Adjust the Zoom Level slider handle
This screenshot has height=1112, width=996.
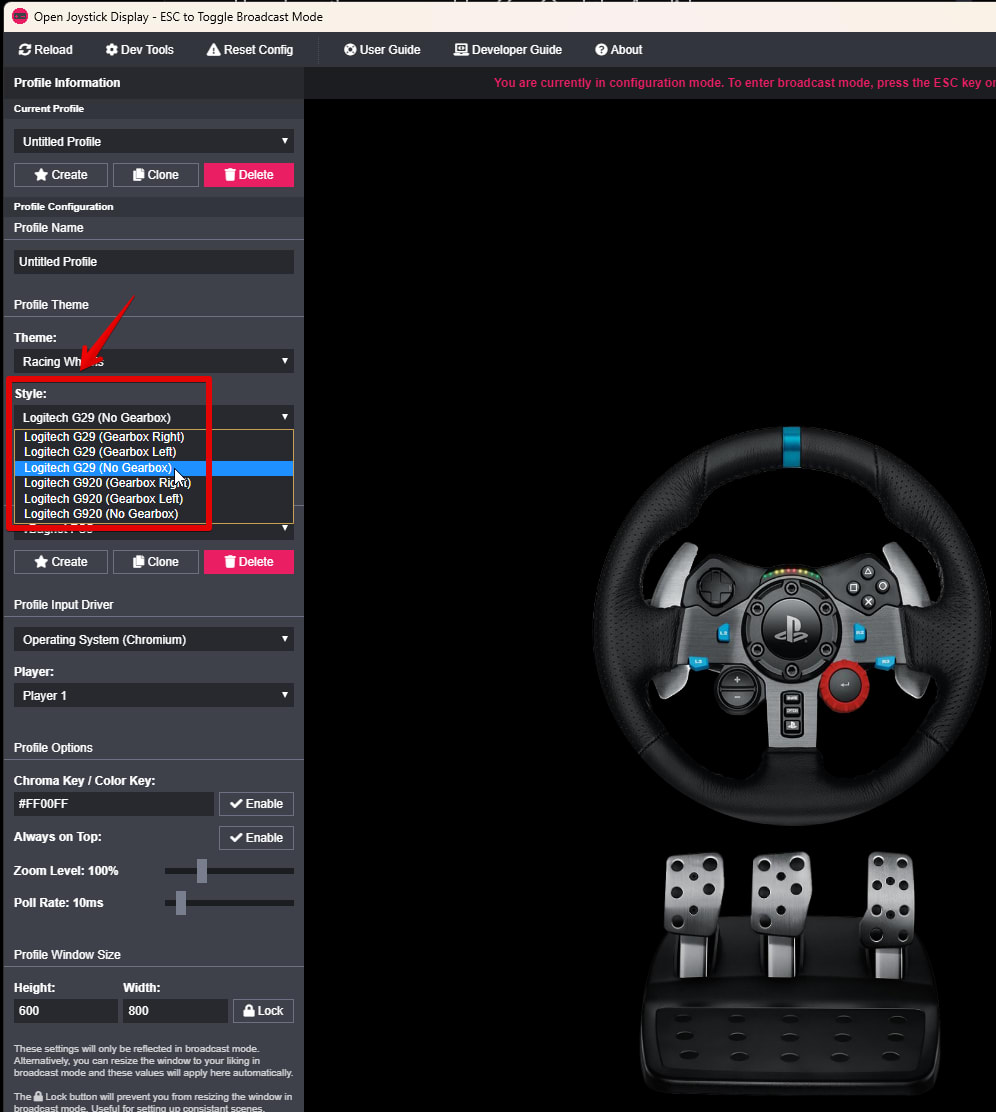coord(202,871)
